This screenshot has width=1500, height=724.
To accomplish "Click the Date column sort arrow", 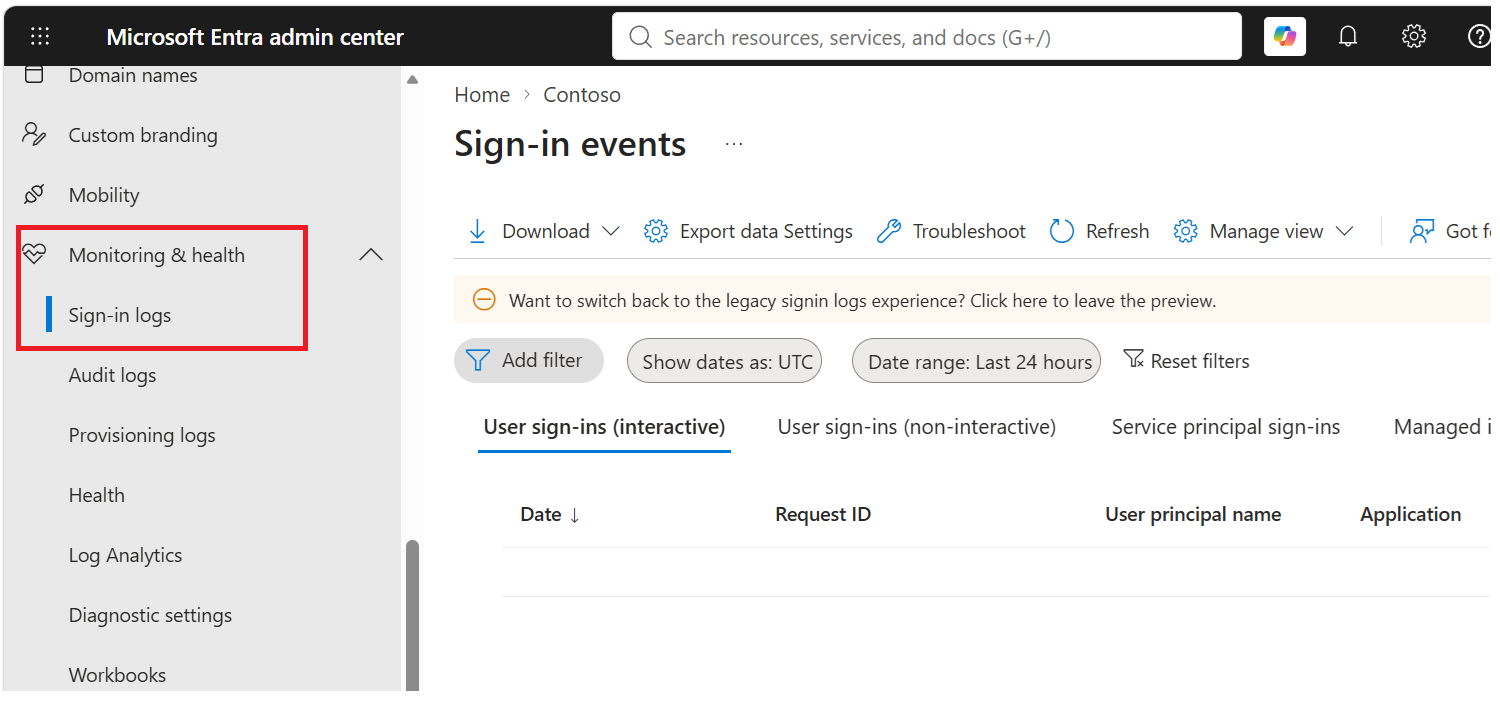I will pos(575,515).
